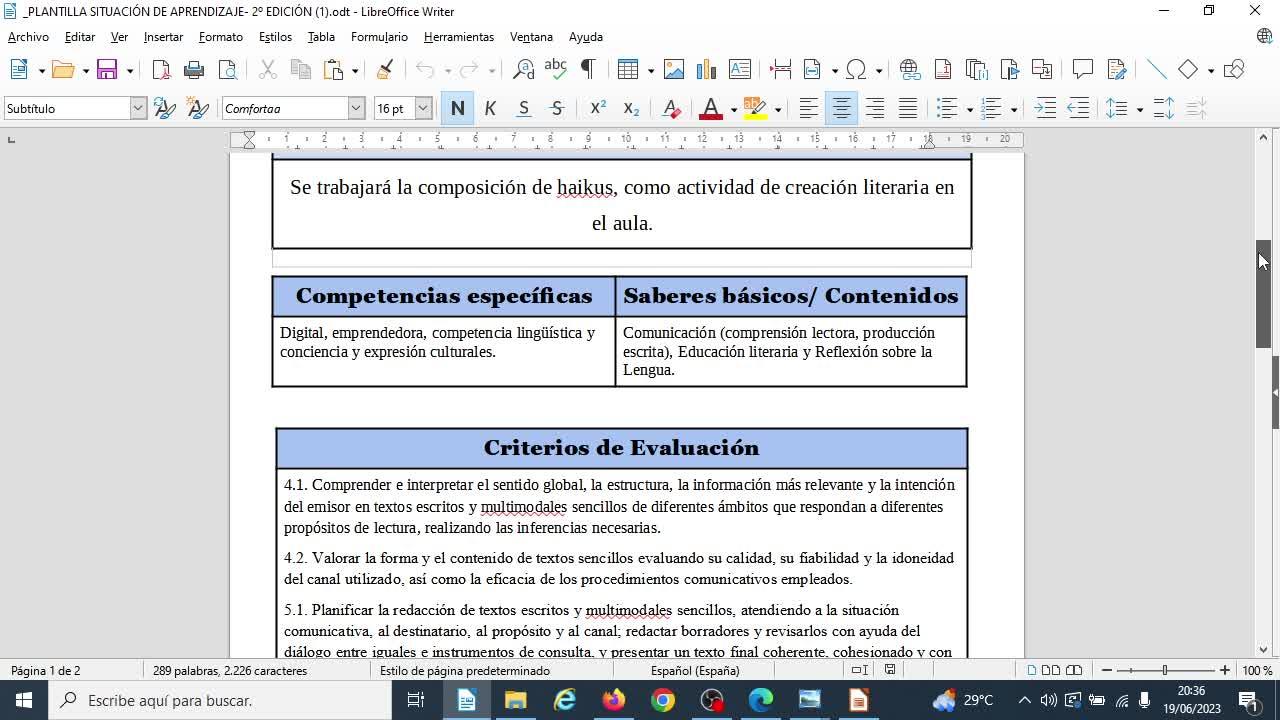Expand the save options dropdown arrow
Viewport: 1280px width, 720px height.
pos(129,70)
